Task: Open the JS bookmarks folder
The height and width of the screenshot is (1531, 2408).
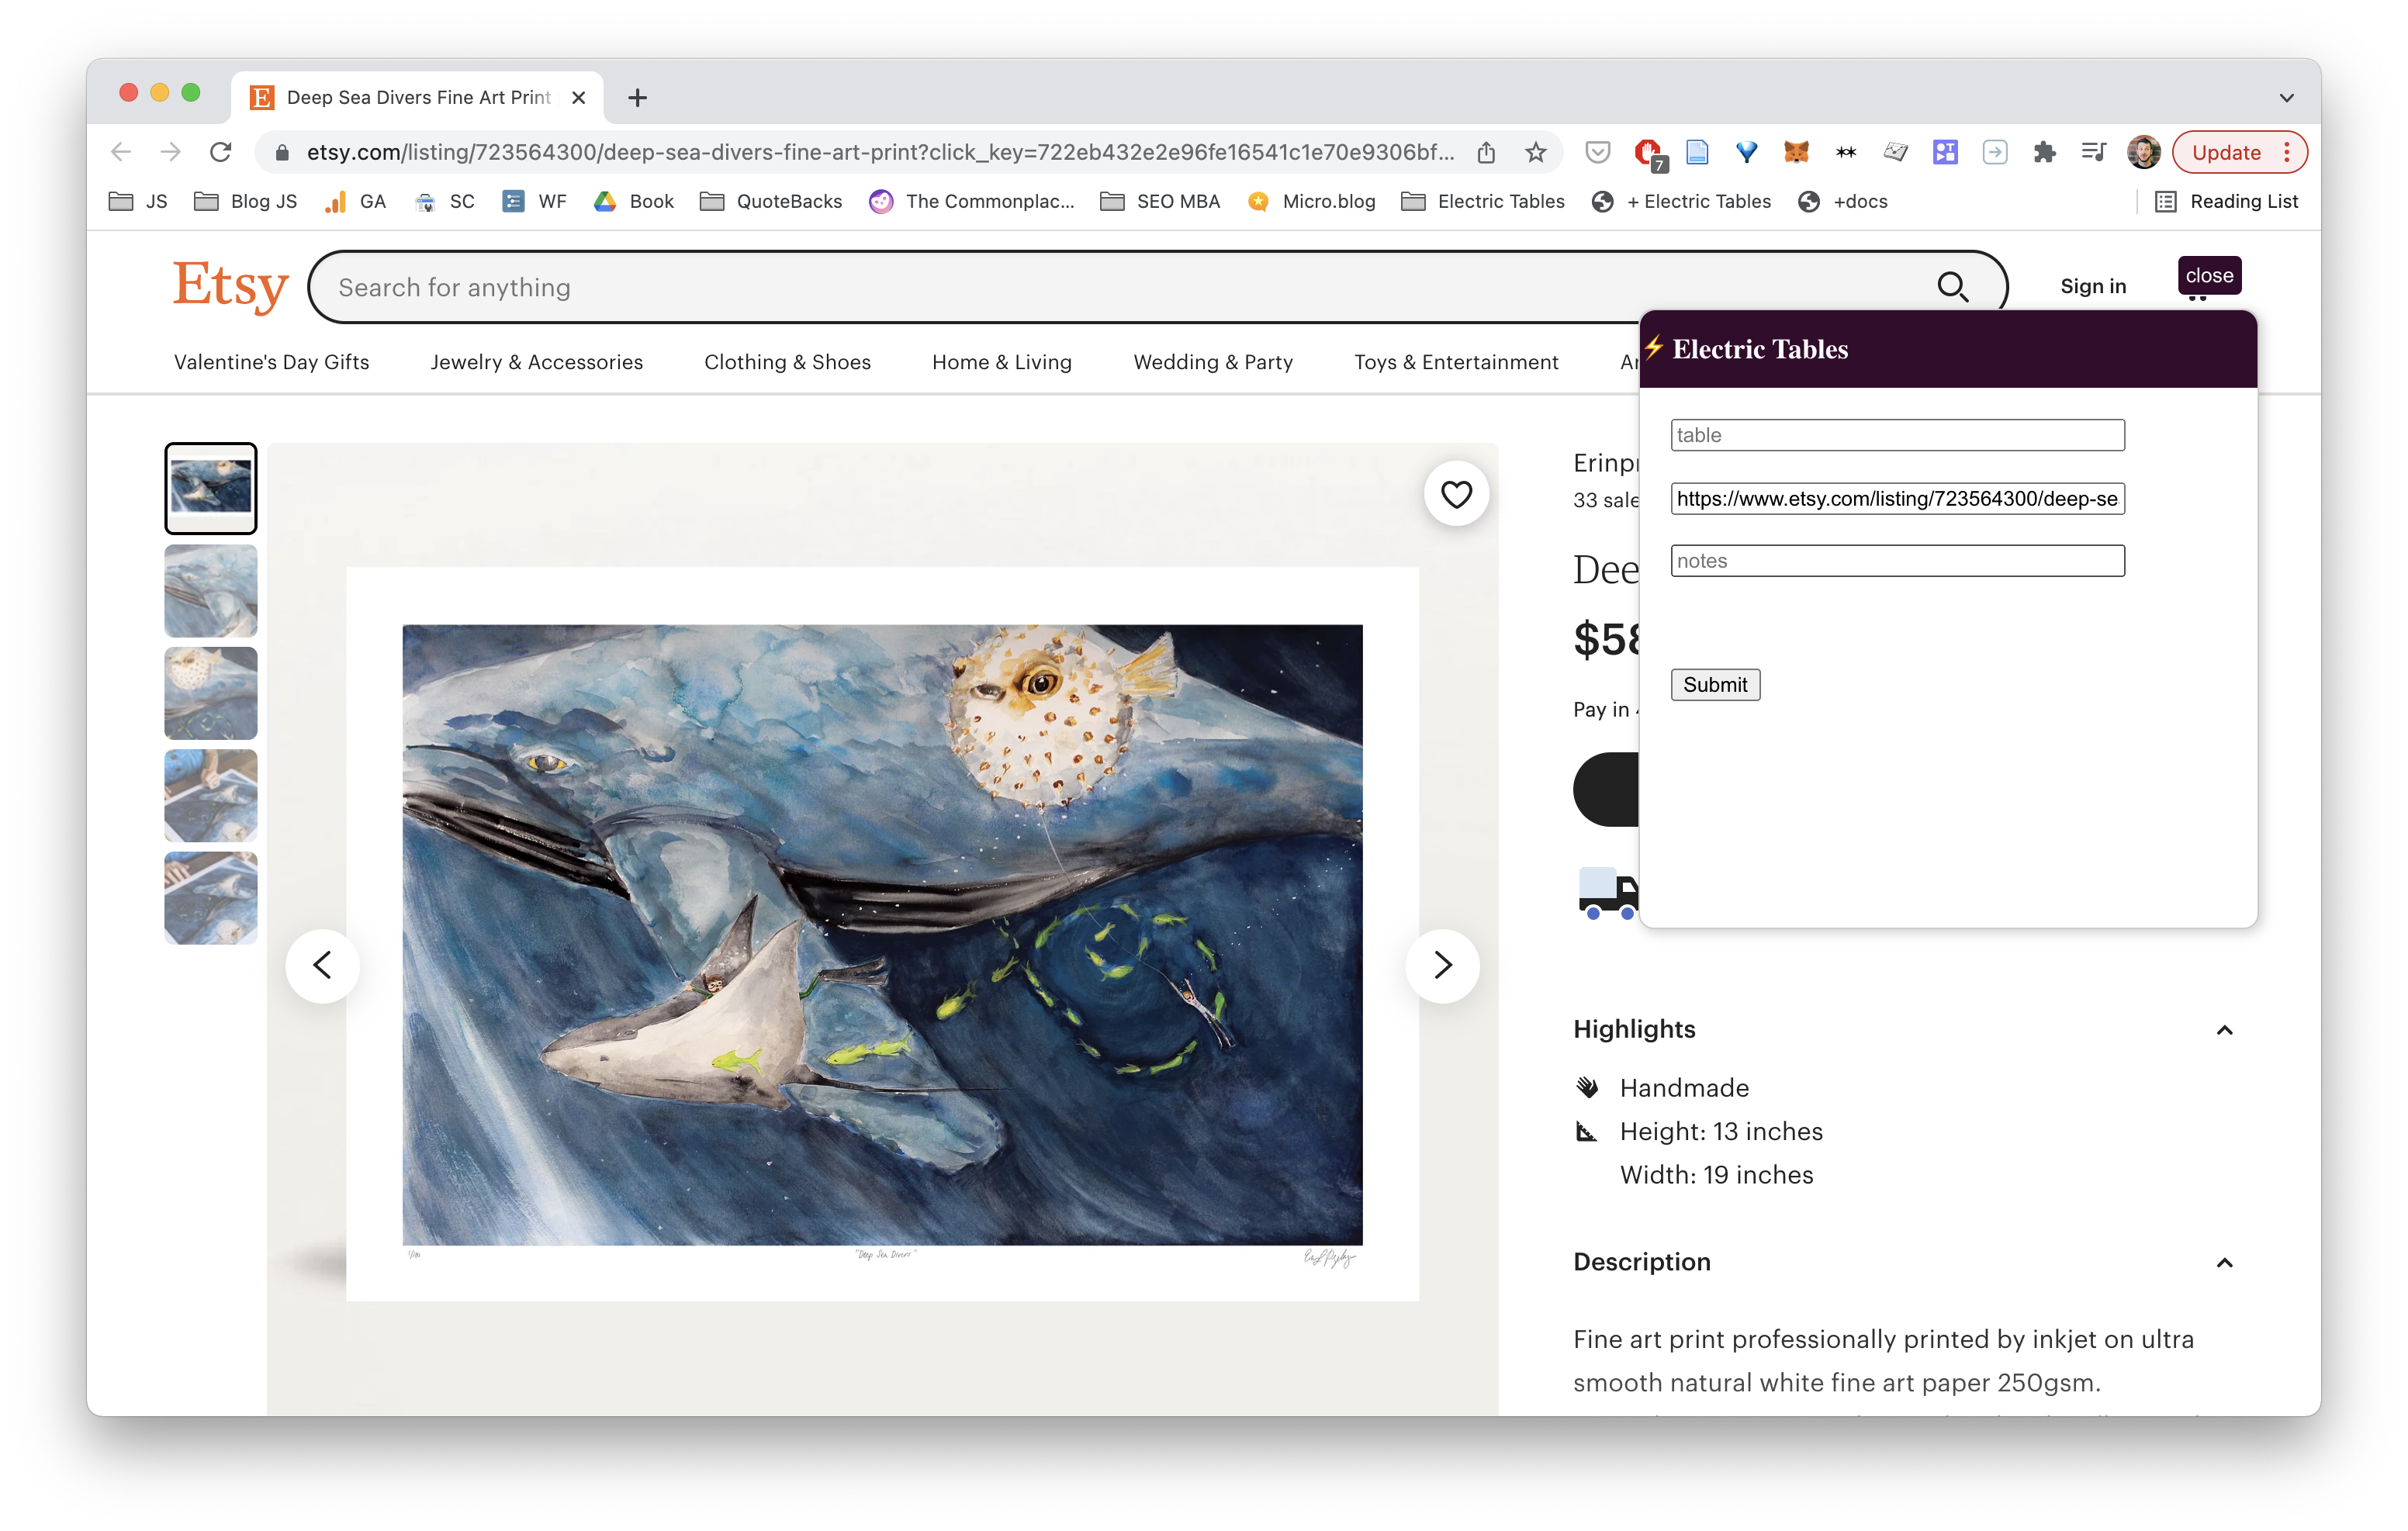Action: point(138,201)
